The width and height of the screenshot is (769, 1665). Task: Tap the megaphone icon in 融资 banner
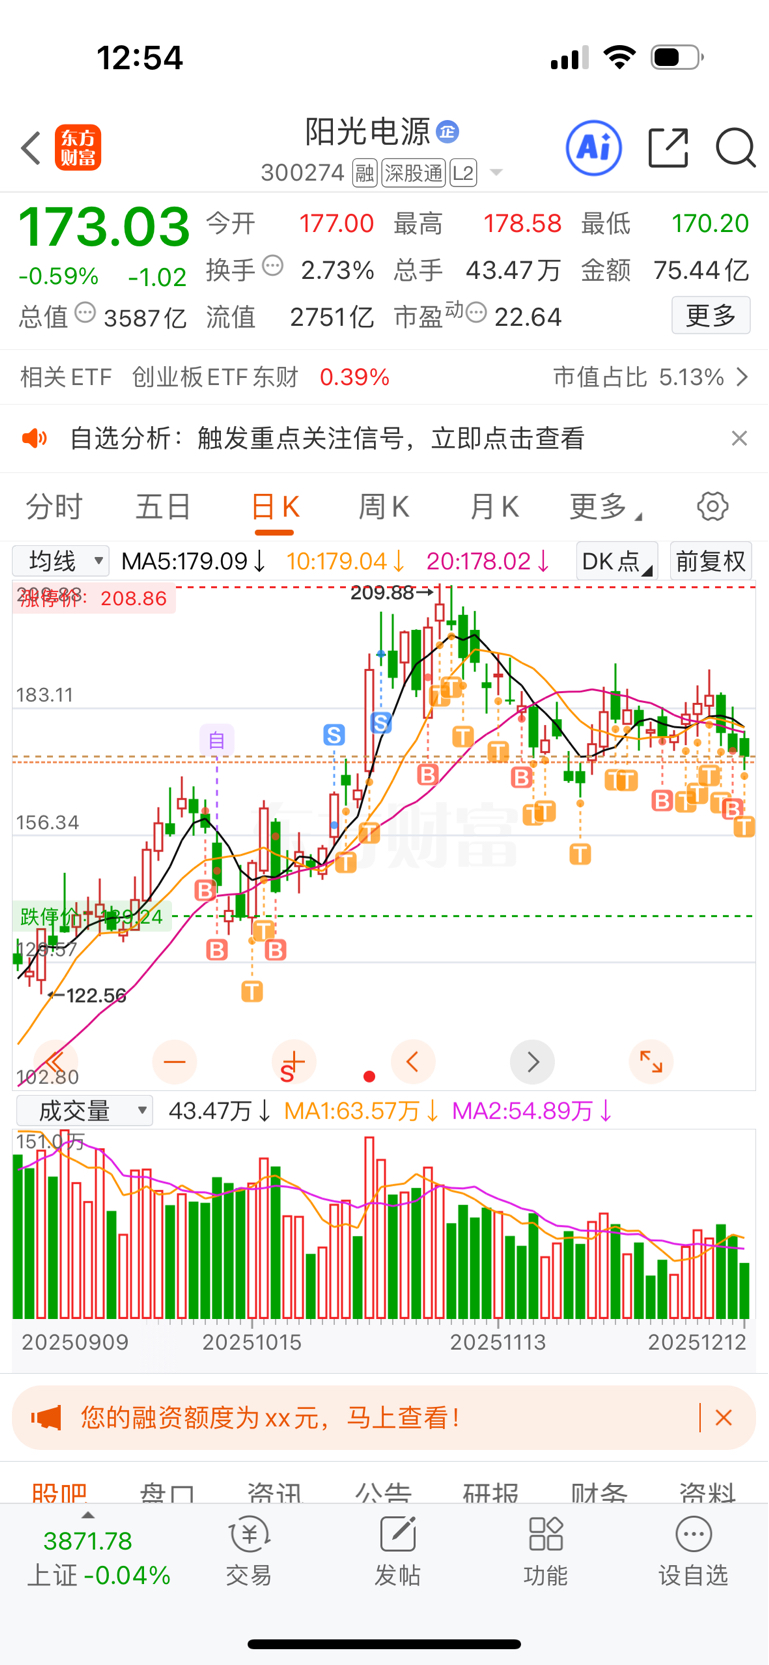click(x=46, y=1417)
